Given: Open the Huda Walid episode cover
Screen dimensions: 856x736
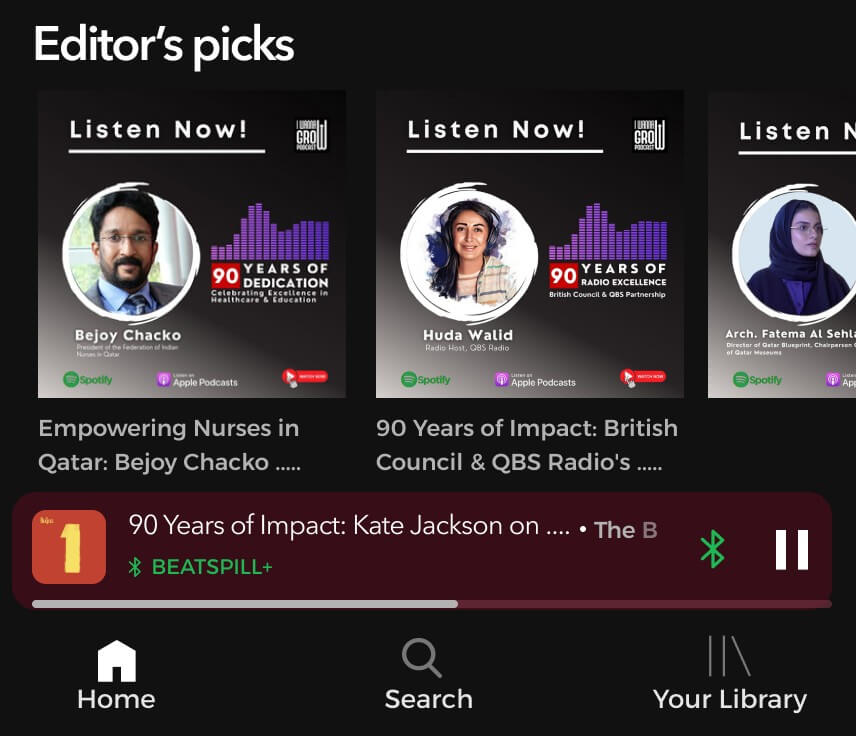Looking at the screenshot, I should (x=530, y=244).
